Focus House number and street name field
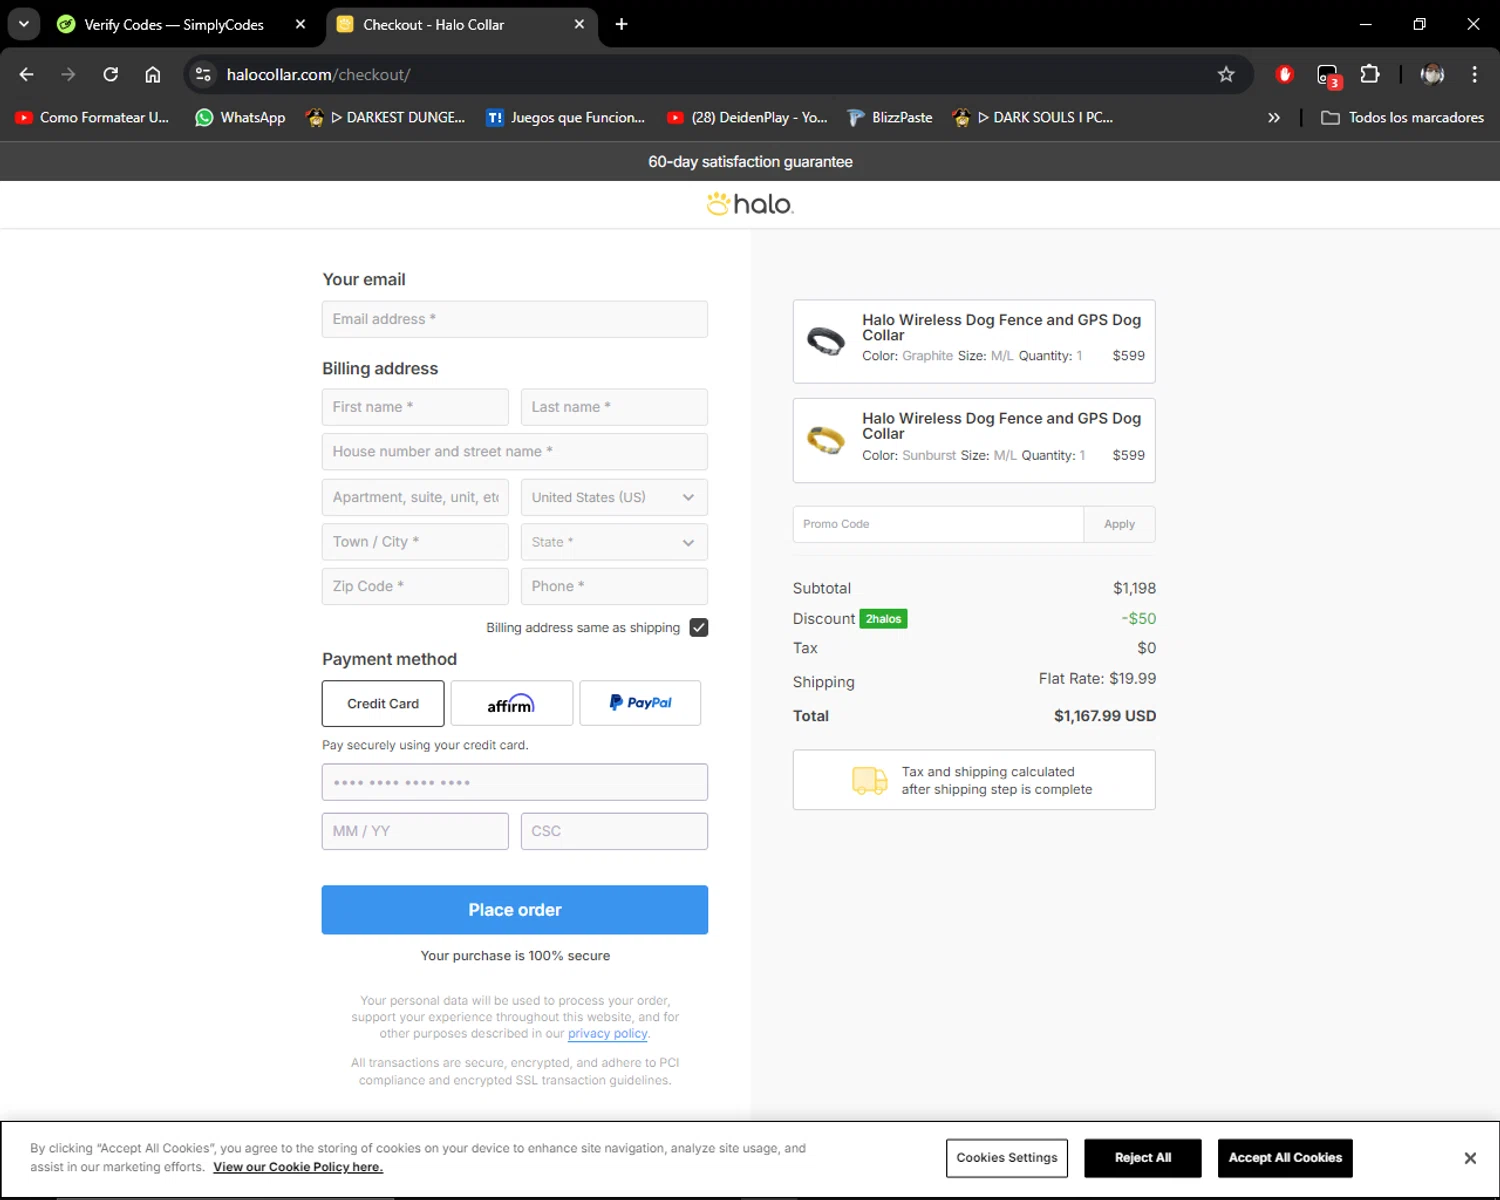 pyautogui.click(x=515, y=452)
